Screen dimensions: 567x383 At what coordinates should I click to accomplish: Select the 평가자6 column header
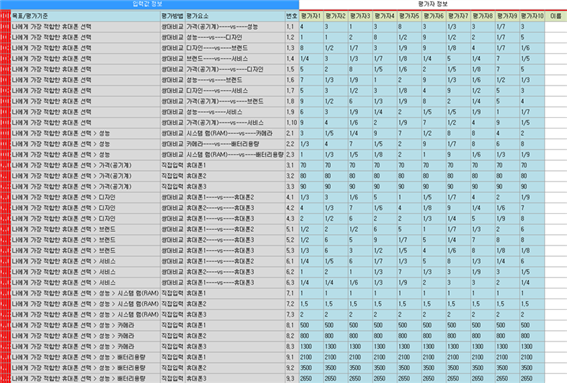click(x=434, y=16)
